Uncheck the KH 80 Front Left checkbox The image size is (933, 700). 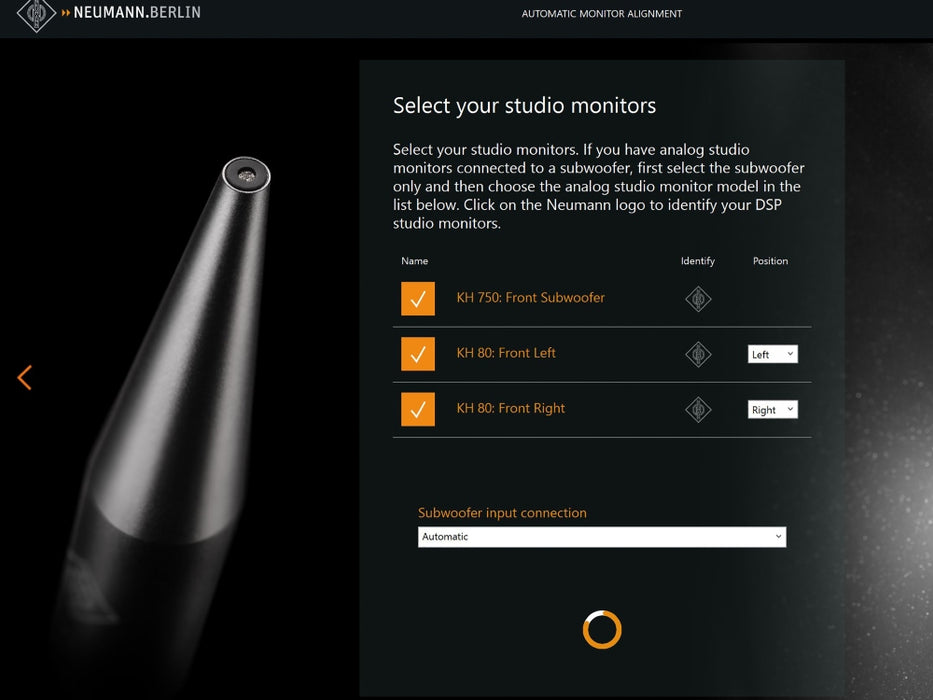[418, 354]
